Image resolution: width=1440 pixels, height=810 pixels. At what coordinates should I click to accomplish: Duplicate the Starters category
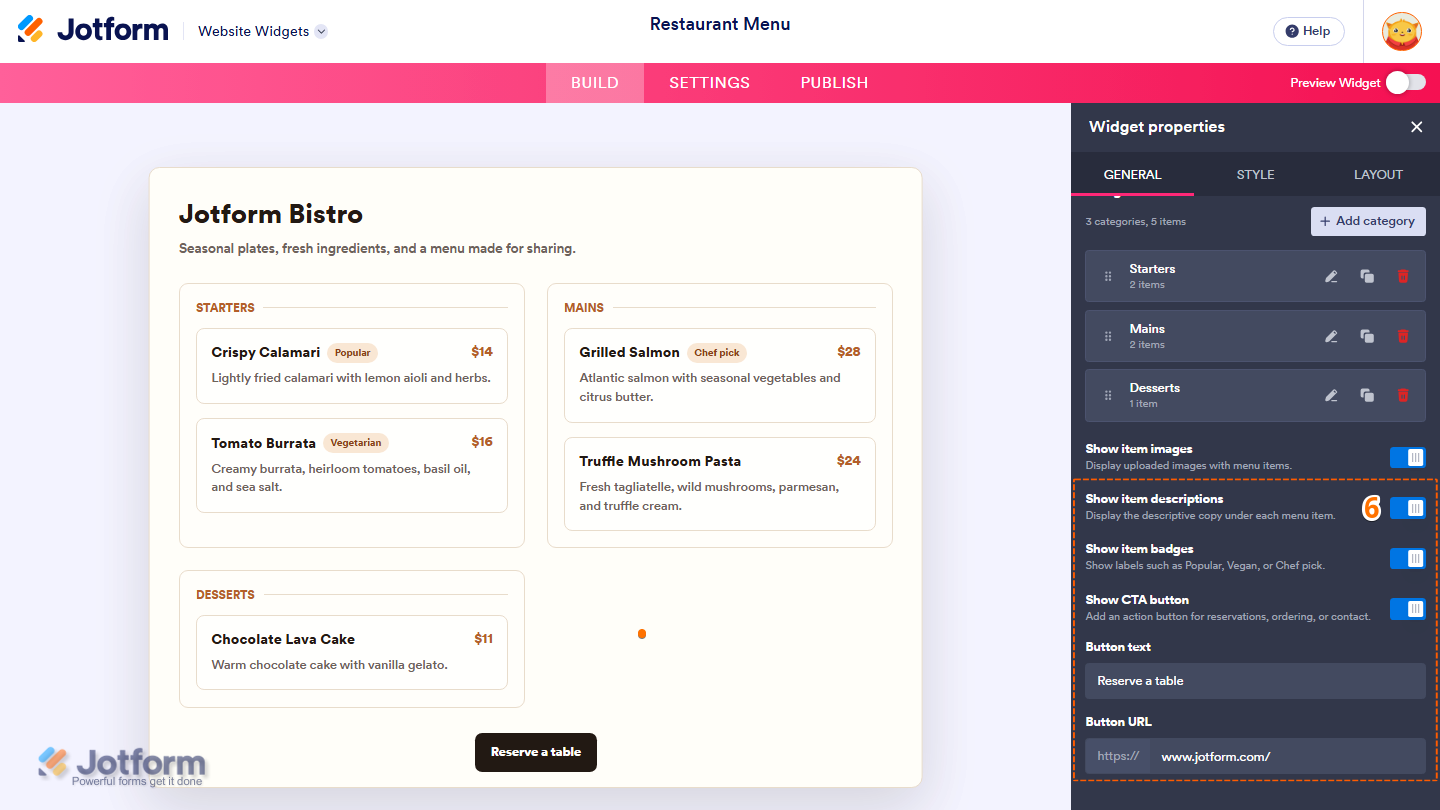tap(1367, 276)
